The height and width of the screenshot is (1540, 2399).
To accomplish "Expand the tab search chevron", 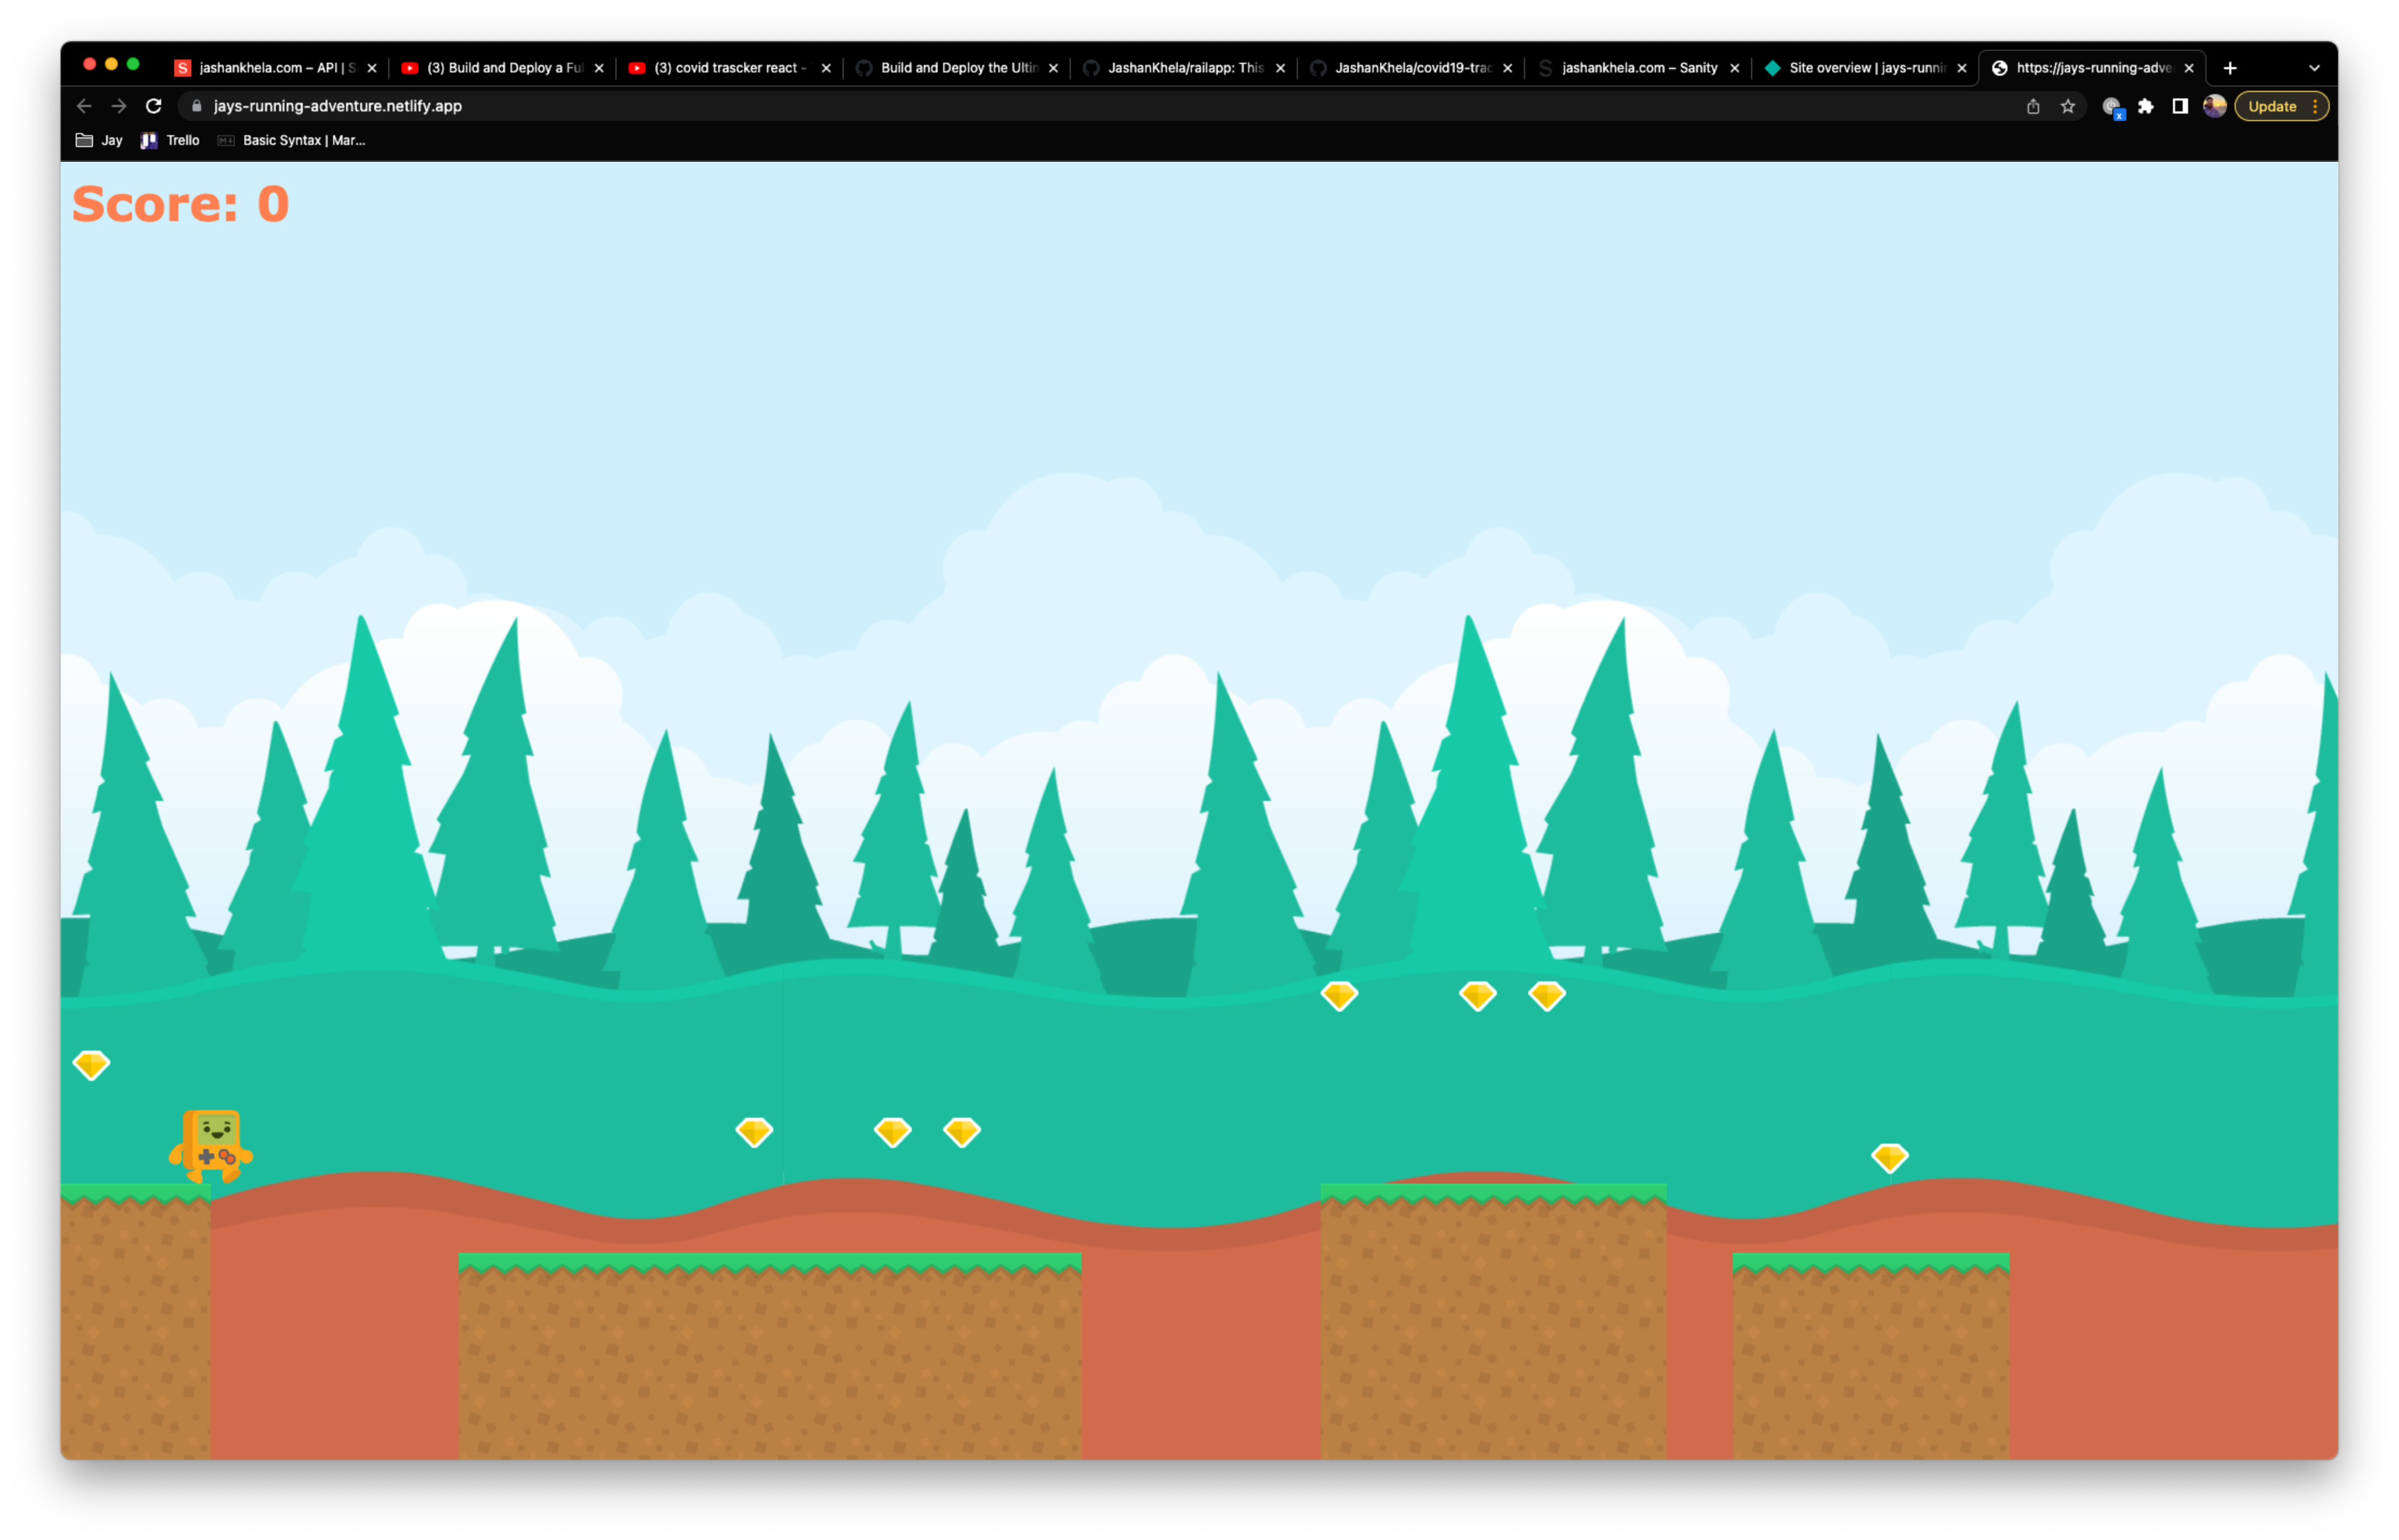I will click(2314, 68).
